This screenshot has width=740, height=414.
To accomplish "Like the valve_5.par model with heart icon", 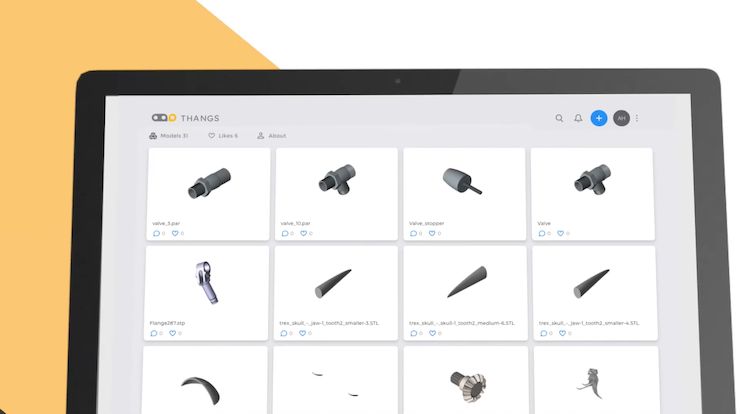I will point(174,233).
